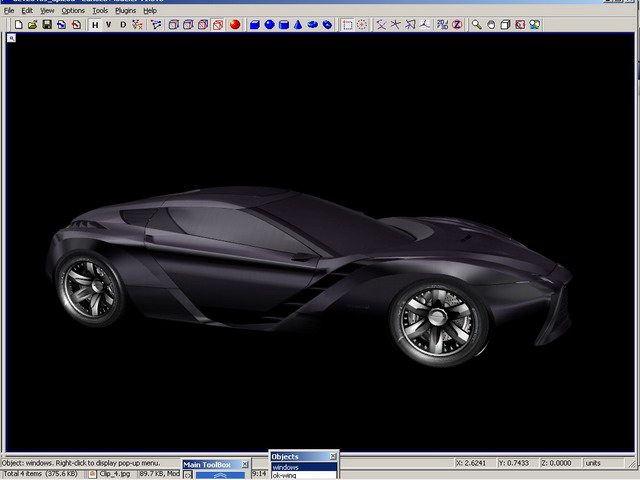Image resolution: width=640 pixels, height=480 pixels.
Task: Create a blue sphere primitive
Action: coord(269,24)
